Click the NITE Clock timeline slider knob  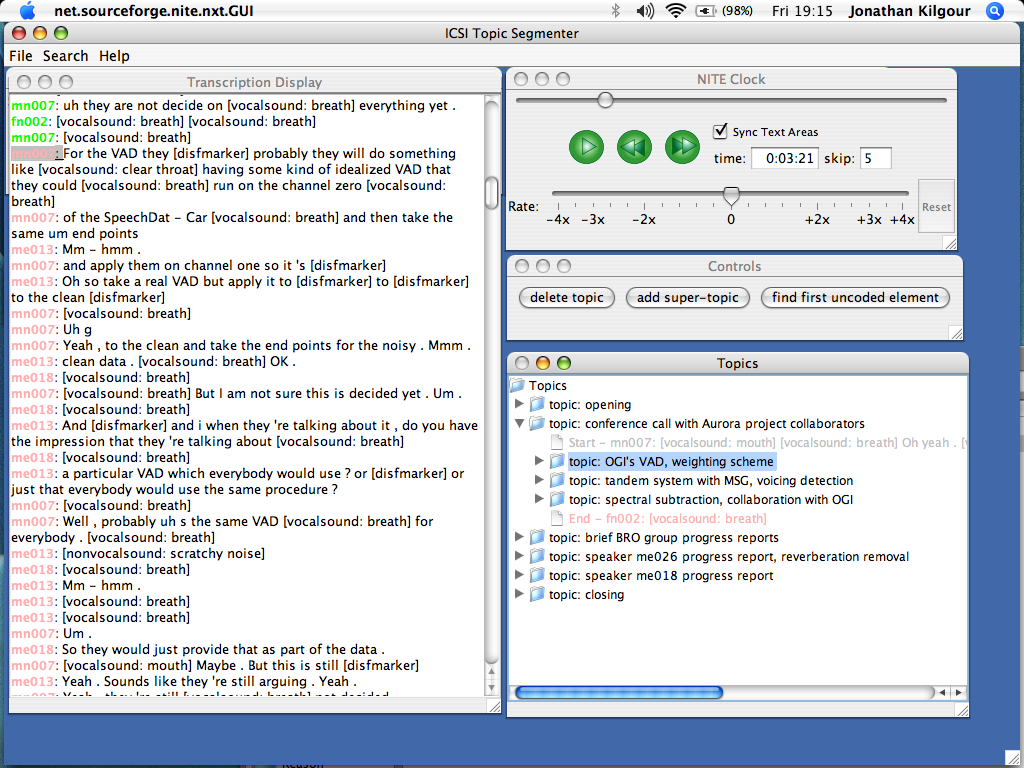click(x=605, y=100)
